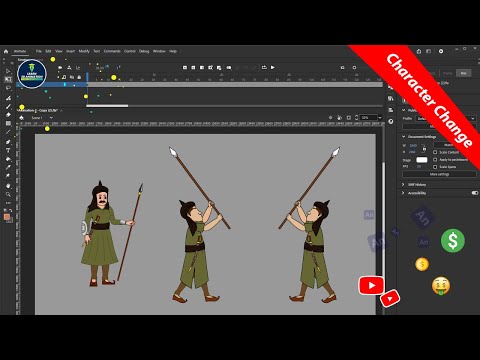Open the Edit menu
Image resolution: width=480 pixels, height=360 pixels.
click(48, 51)
